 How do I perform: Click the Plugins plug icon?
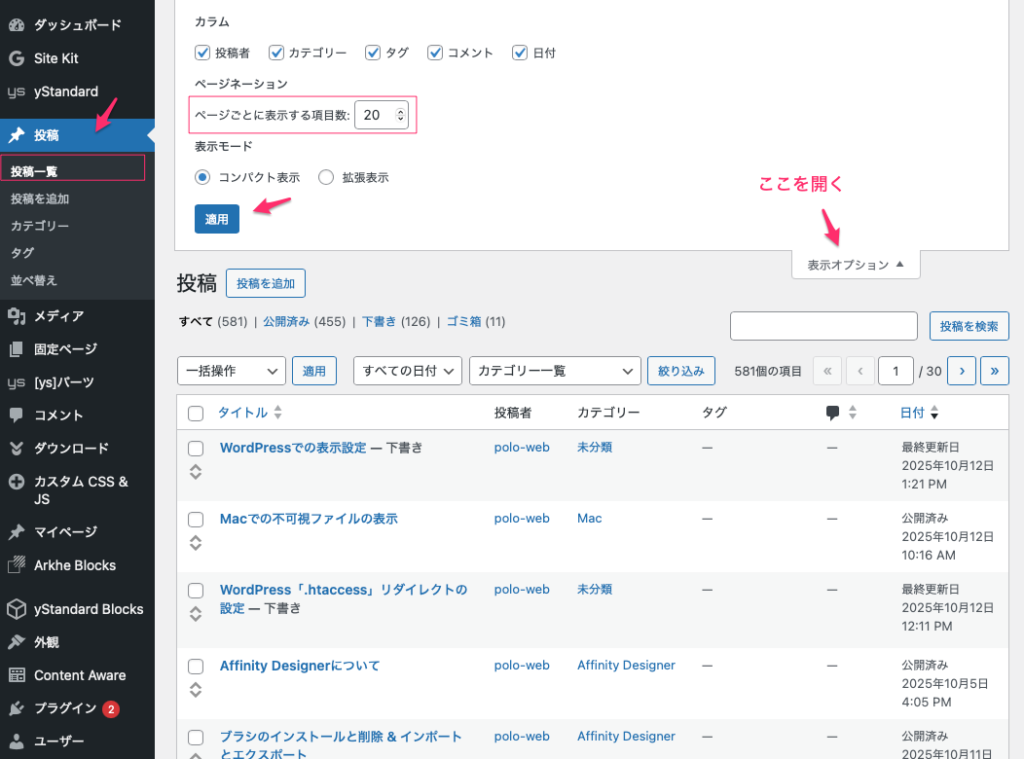click(x=16, y=708)
